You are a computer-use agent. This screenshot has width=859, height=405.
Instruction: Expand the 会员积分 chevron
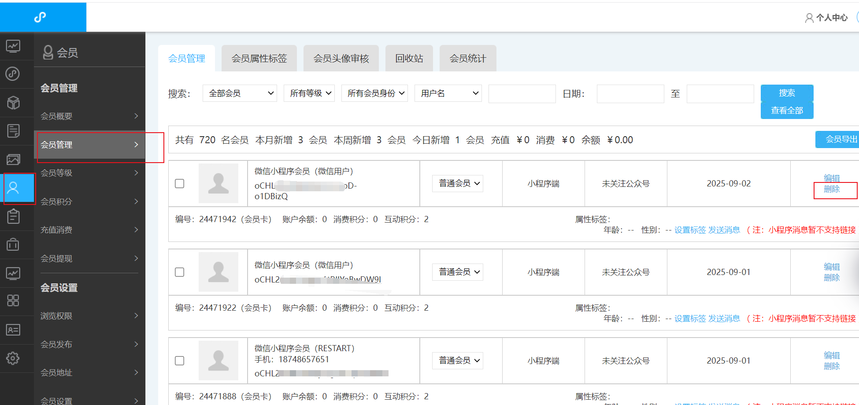[x=136, y=202]
